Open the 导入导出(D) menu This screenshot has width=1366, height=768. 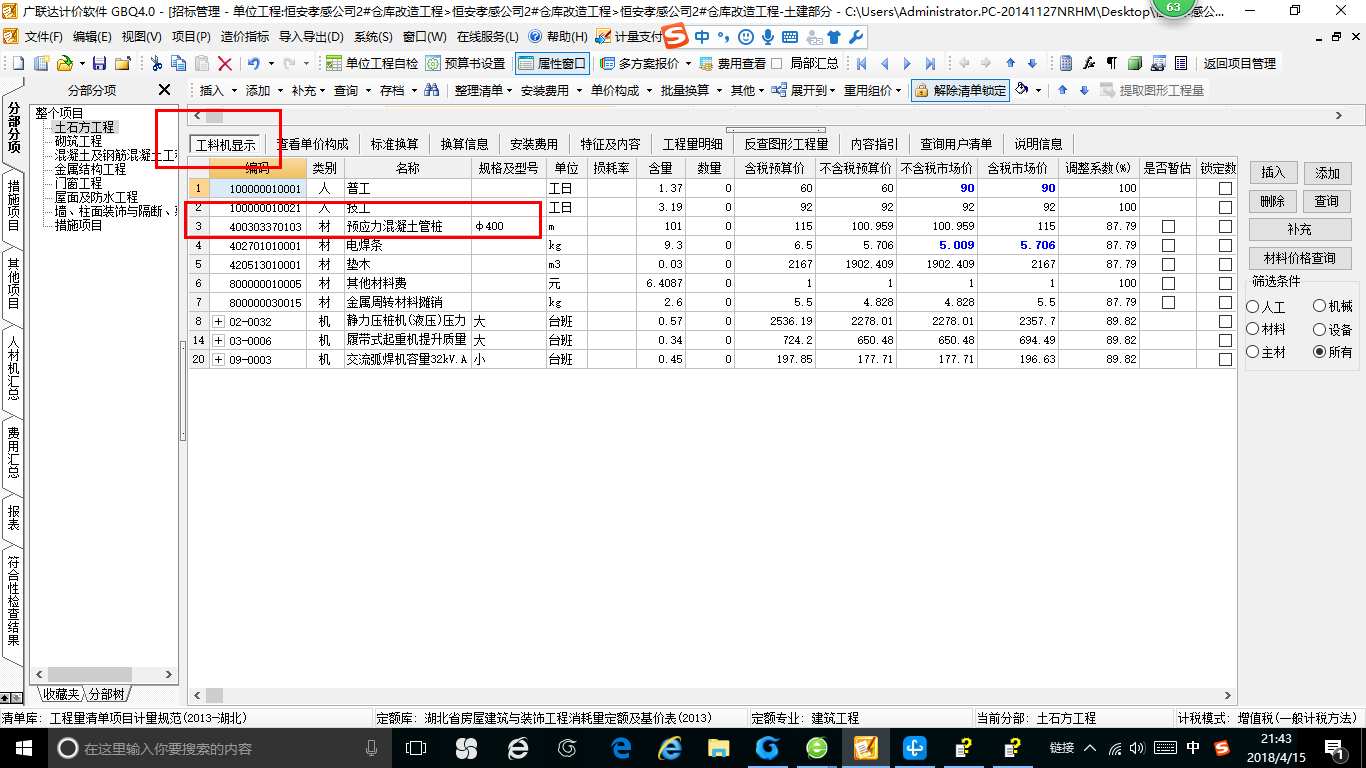311,37
